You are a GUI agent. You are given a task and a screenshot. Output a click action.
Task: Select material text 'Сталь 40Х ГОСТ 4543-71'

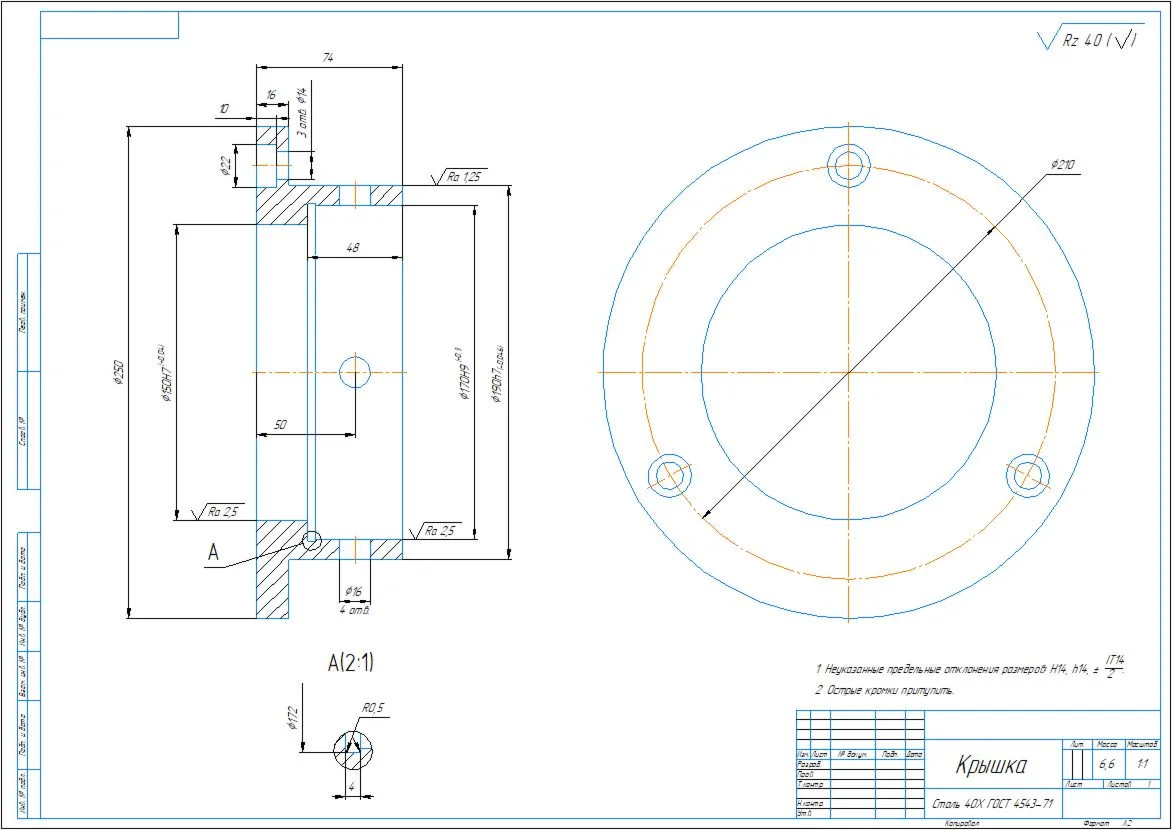pyautogui.click(x=993, y=805)
